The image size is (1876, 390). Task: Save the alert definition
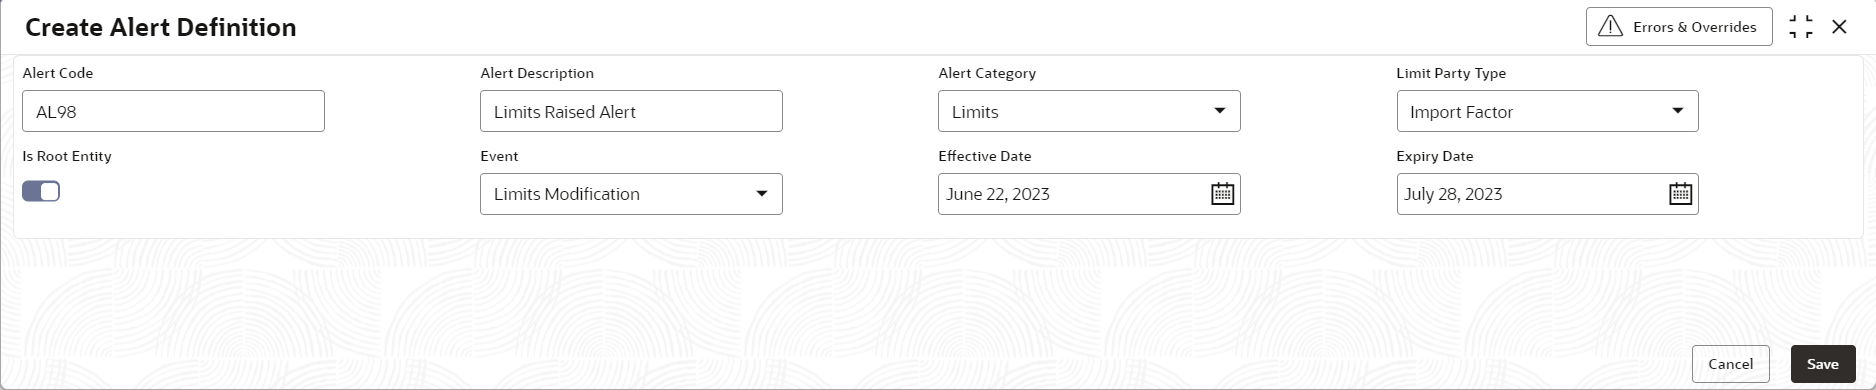[1822, 364]
